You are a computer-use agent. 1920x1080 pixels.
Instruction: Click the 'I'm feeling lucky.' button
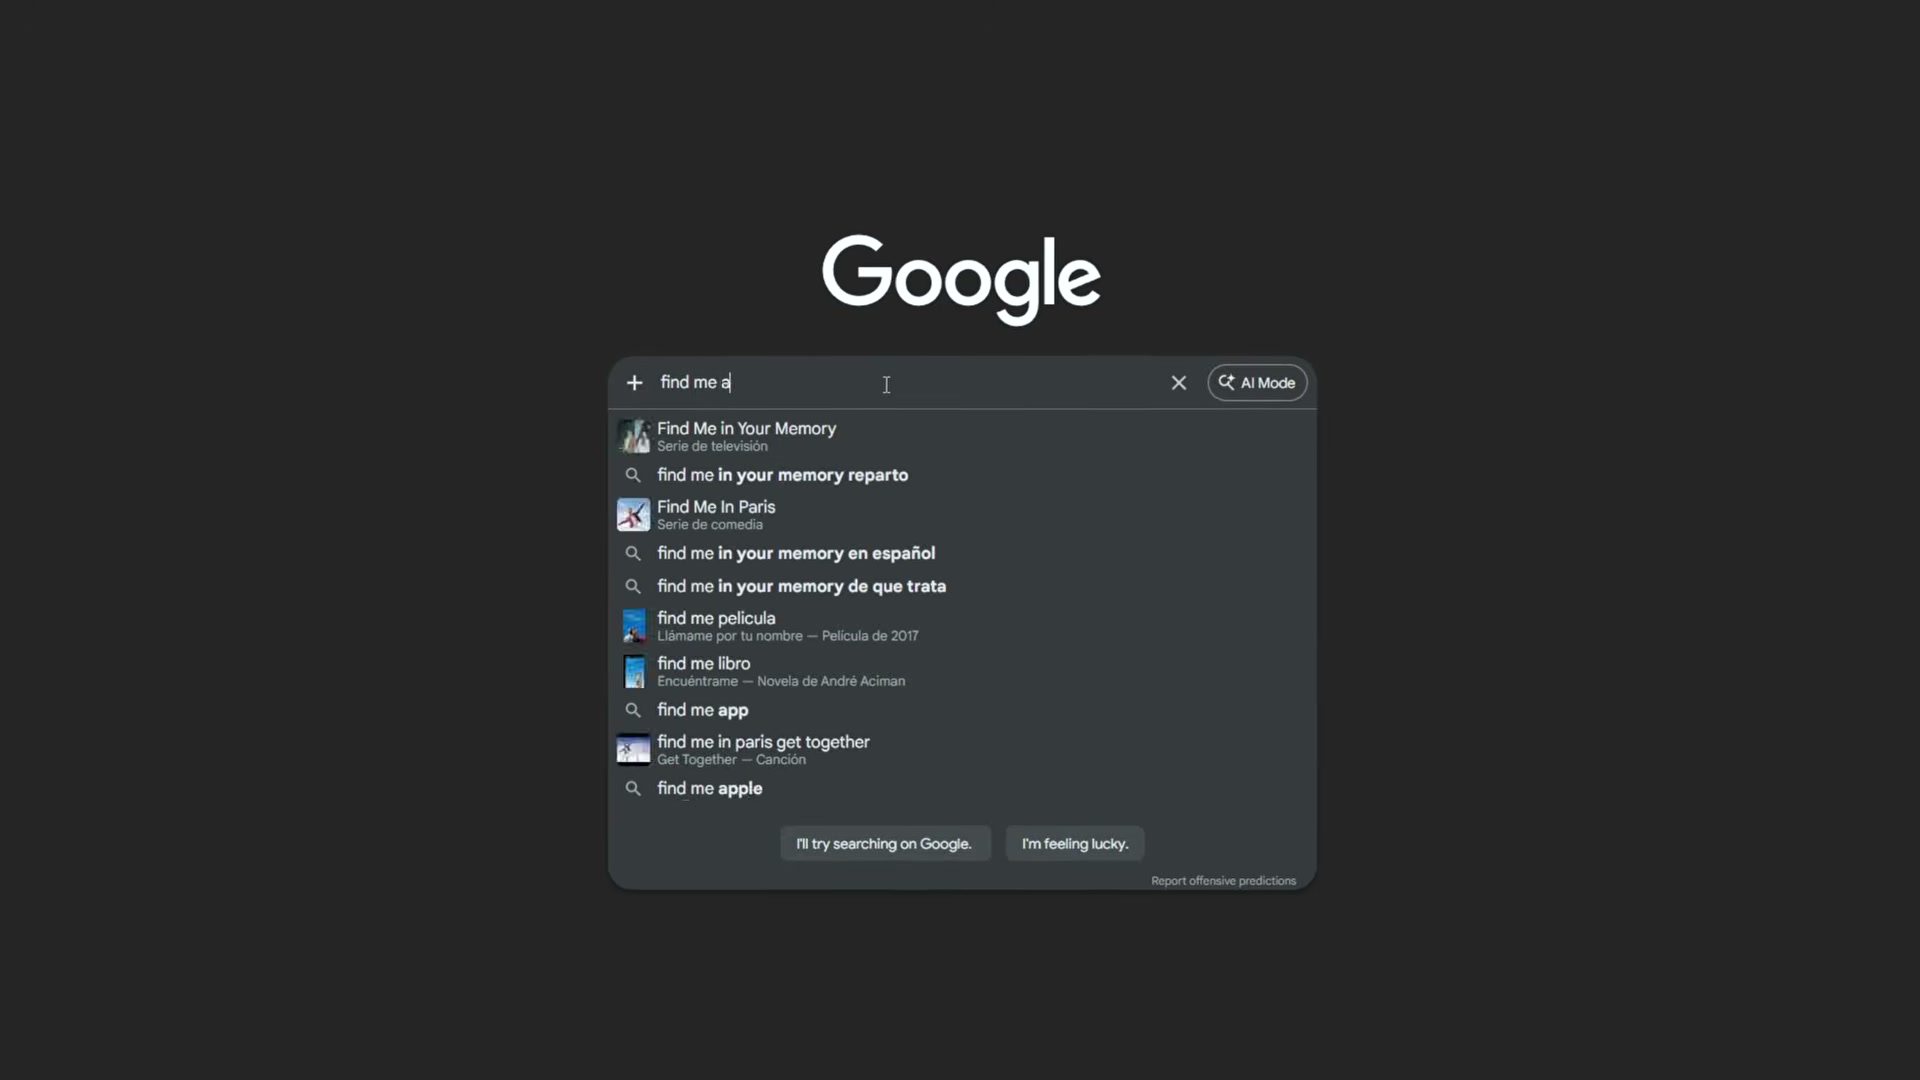coord(1075,843)
